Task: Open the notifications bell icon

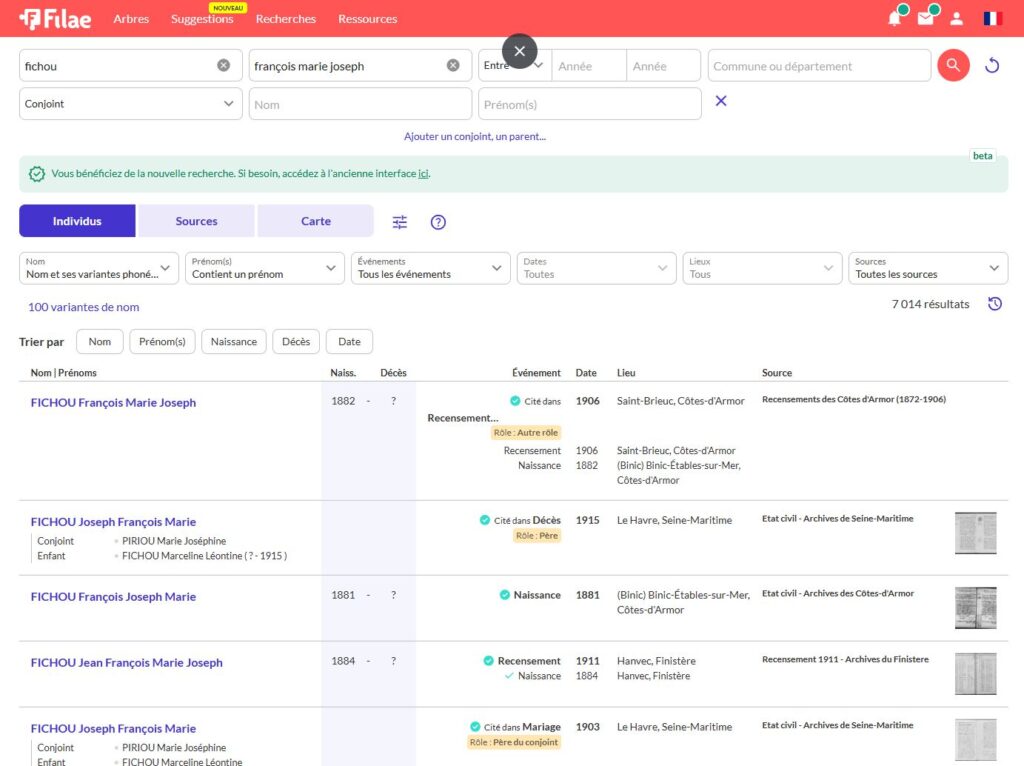Action: pos(894,19)
